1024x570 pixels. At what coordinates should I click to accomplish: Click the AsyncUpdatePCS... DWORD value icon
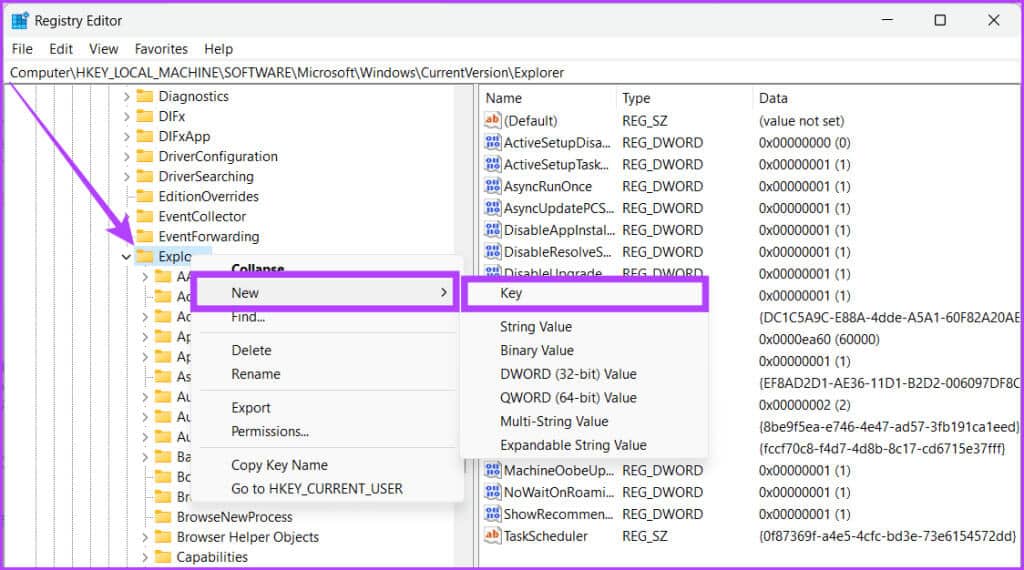[x=492, y=208]
